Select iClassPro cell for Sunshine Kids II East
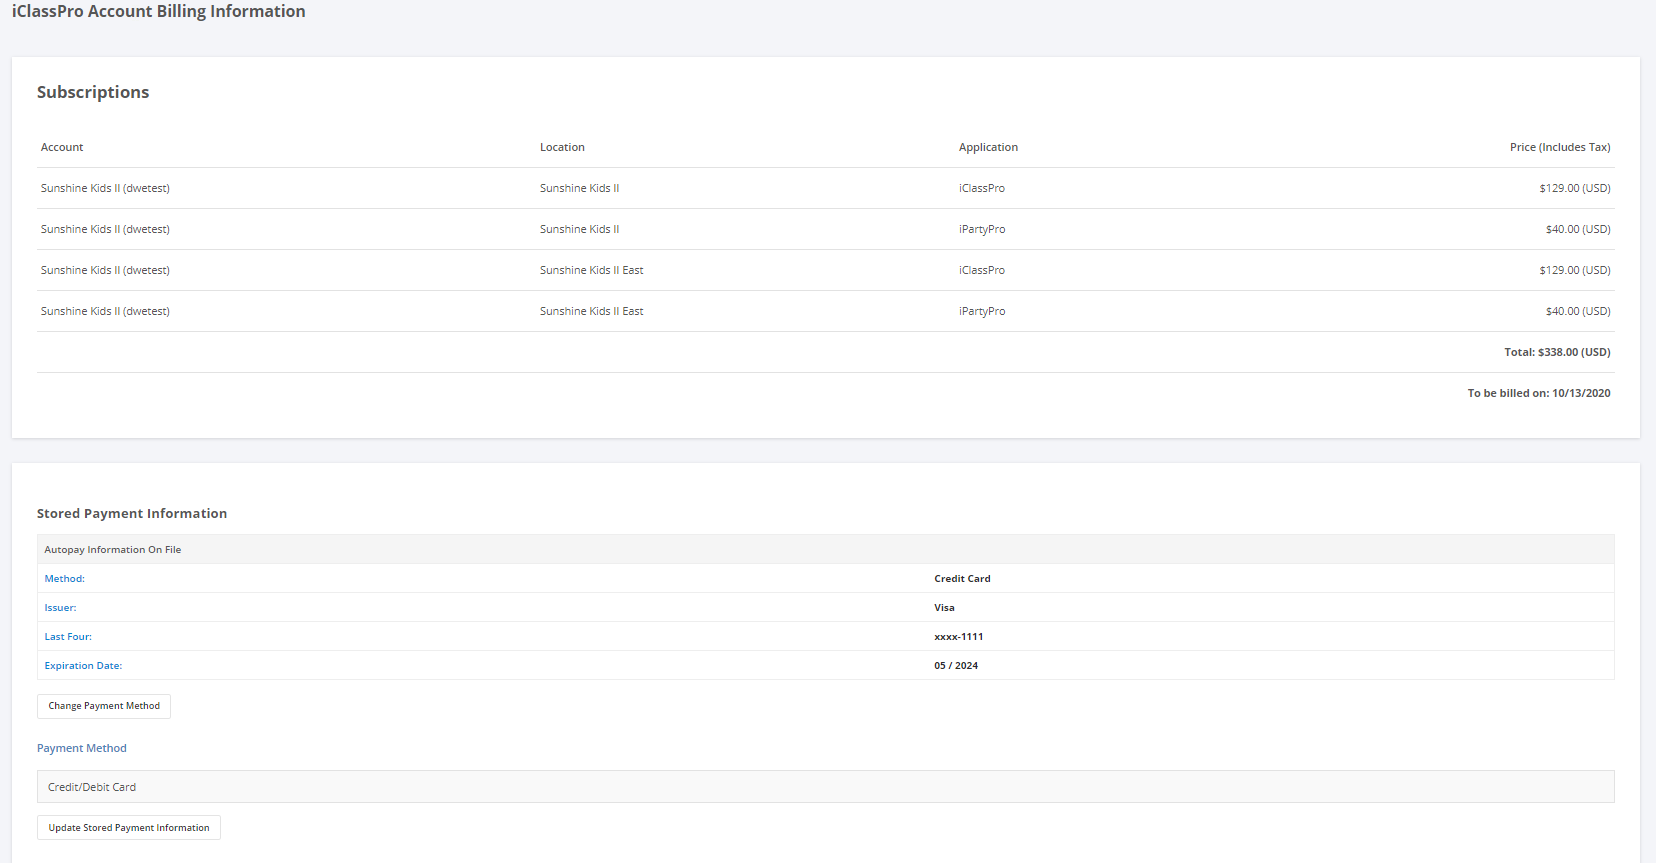1656x863 pixels. click(982, 270)
